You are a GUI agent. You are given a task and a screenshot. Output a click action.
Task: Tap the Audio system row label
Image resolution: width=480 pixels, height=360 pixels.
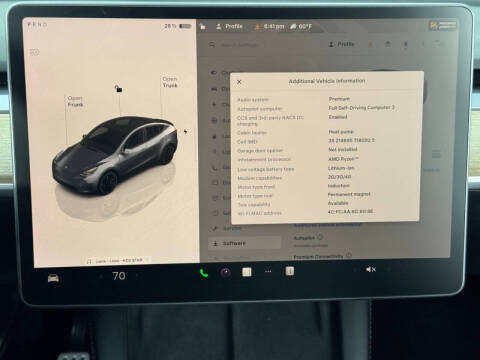(x=253, y=100)
